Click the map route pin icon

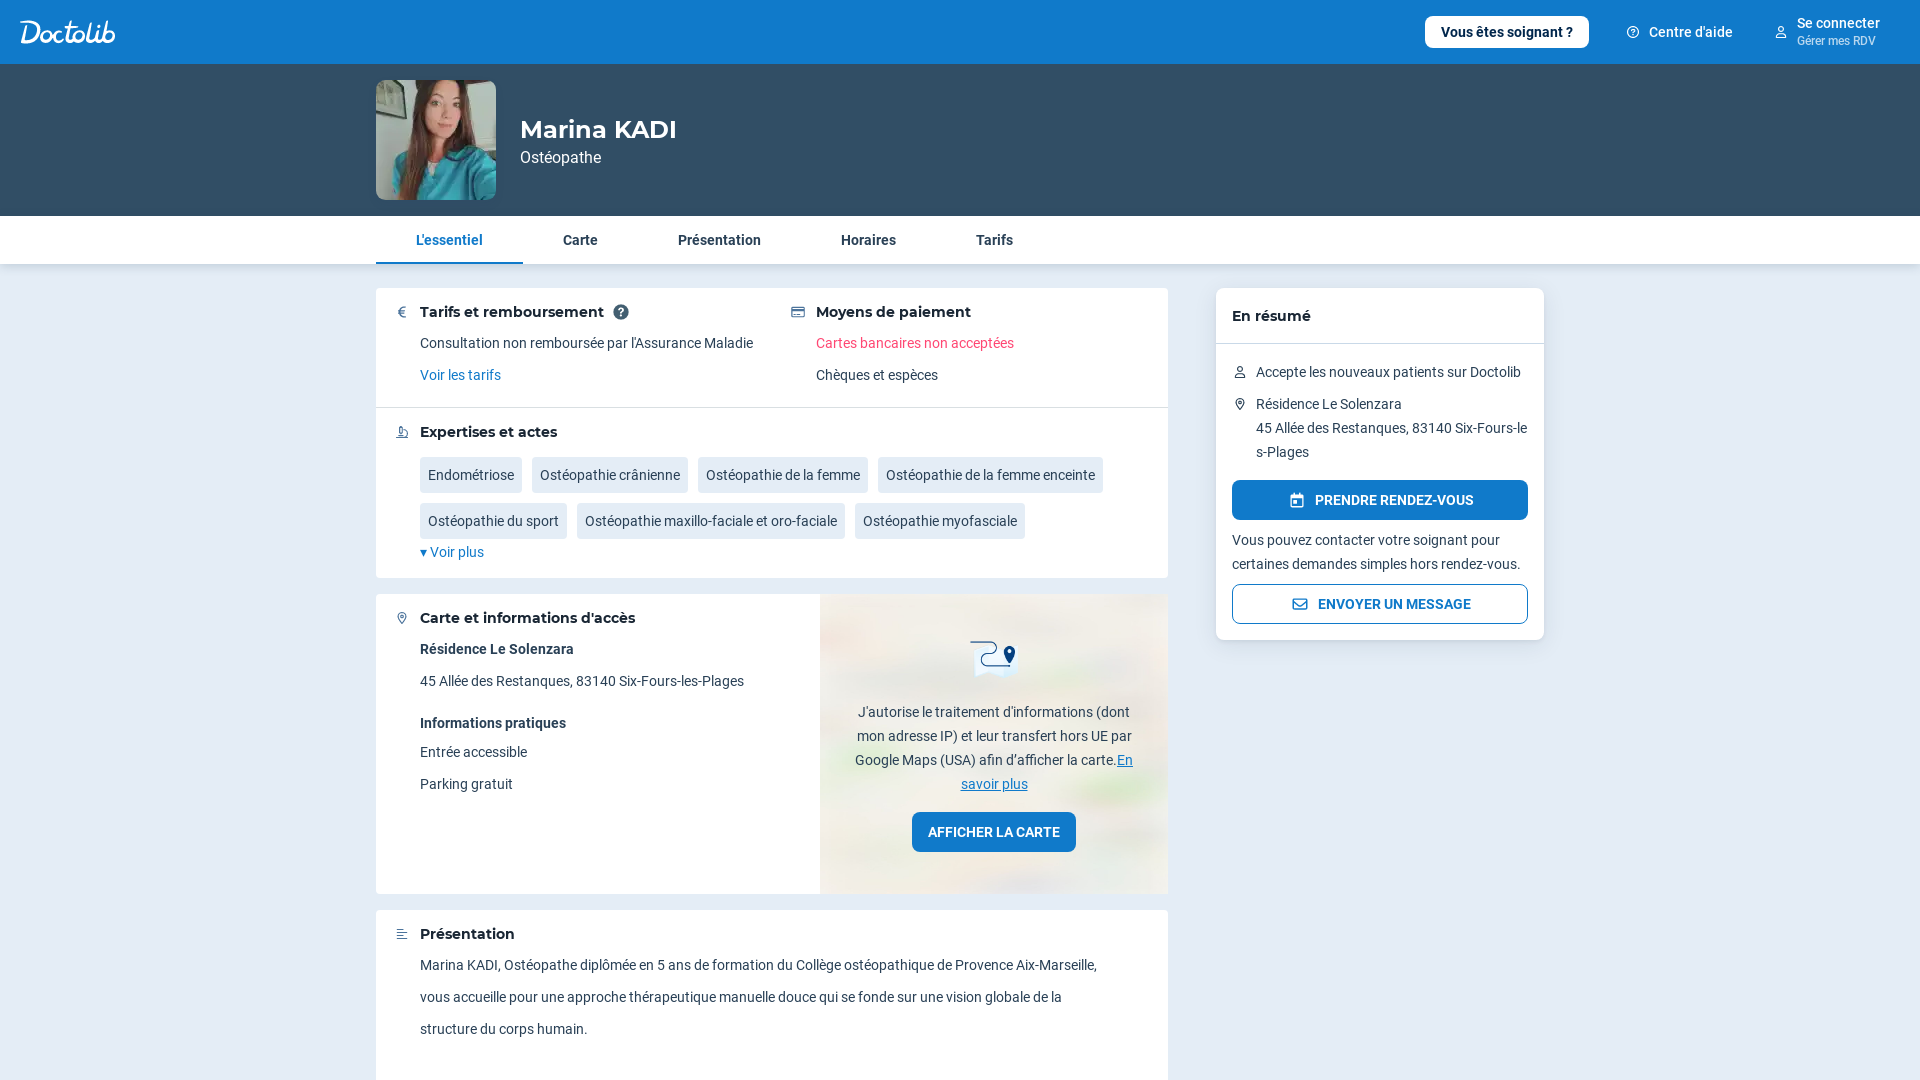(993, 659)
